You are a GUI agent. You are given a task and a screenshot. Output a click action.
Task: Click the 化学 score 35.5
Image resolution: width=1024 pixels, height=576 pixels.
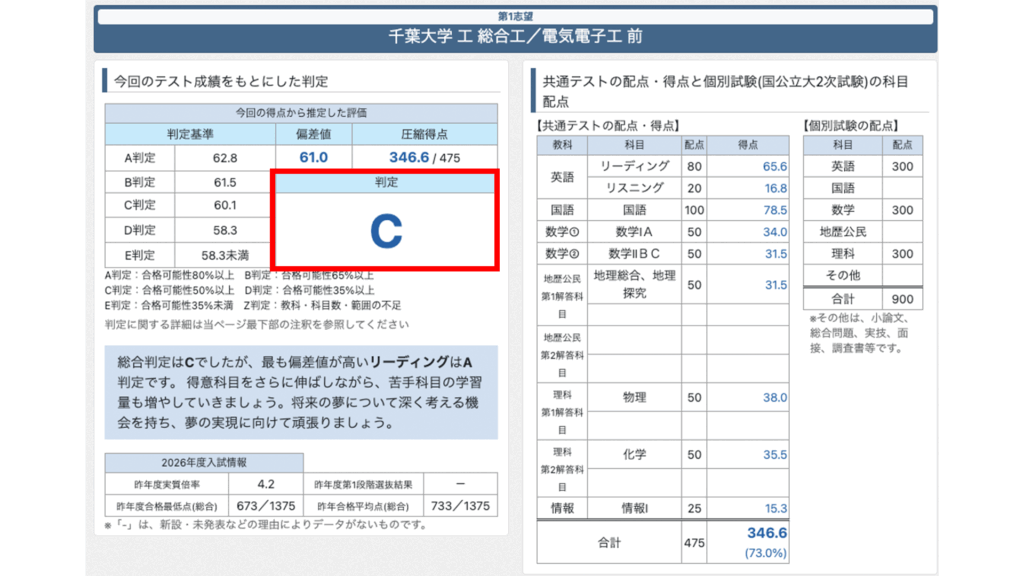click(774, 454)
